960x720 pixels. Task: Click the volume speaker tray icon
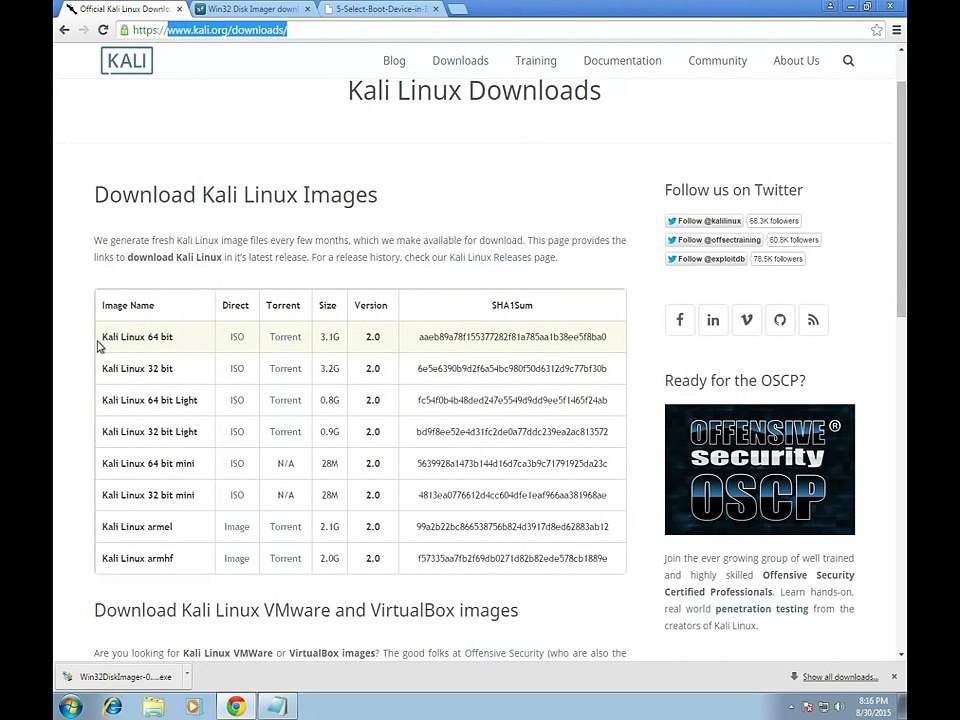(x=839, y=707)
